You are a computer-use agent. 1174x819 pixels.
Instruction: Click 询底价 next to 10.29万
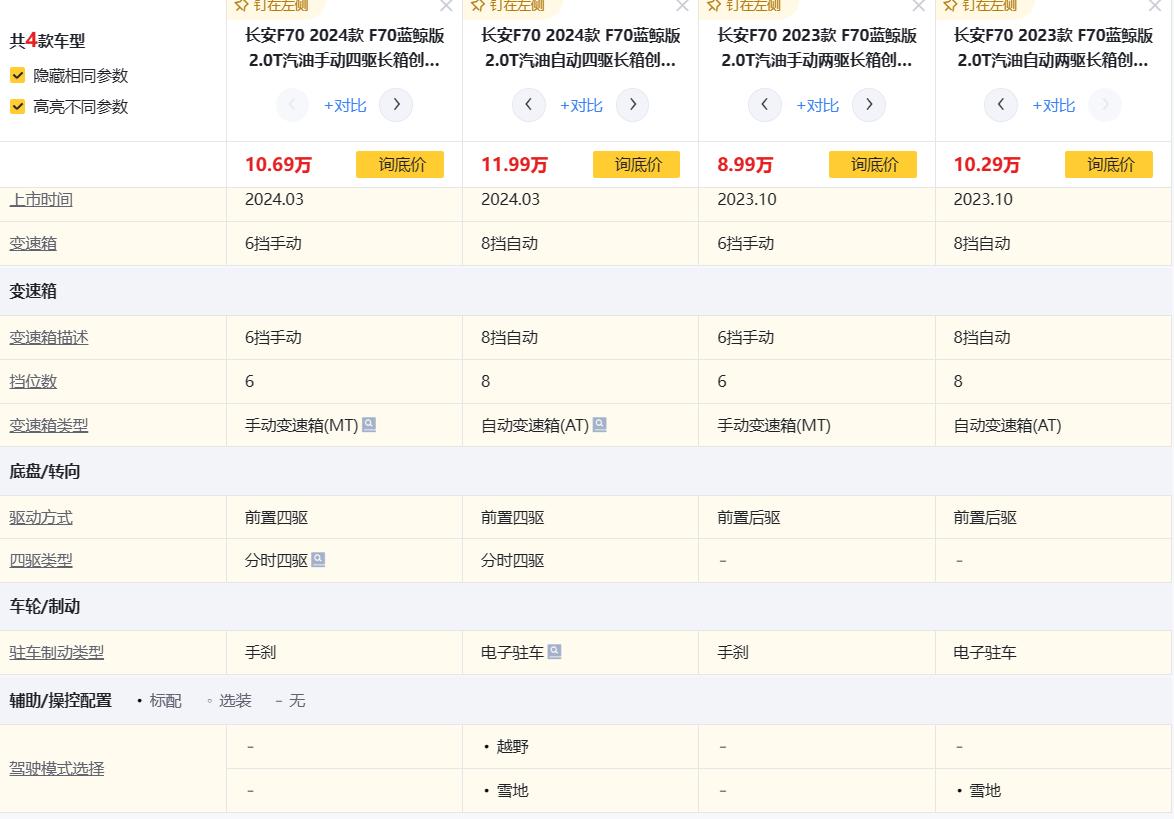[1109, 165]
